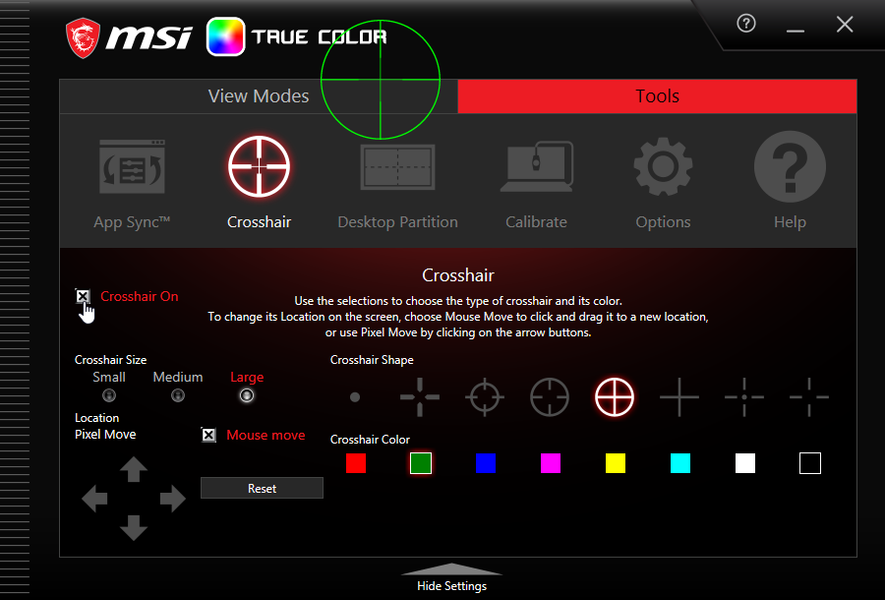The image size is (885, 600).
Task: Click the Crosshair Size label
Action: click(111, 360)
